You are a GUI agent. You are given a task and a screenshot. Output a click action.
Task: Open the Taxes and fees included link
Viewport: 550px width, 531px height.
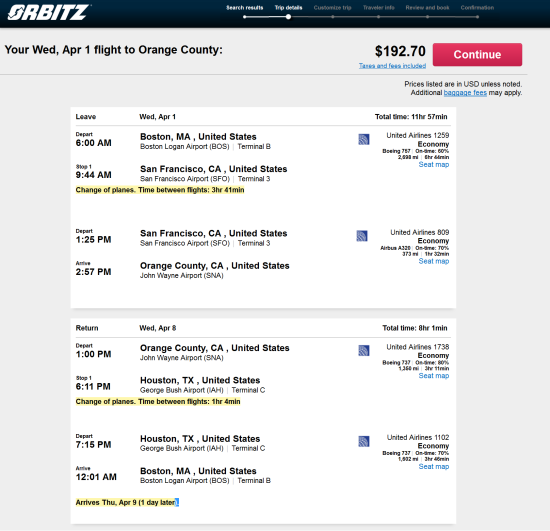[x=392, y=66]
